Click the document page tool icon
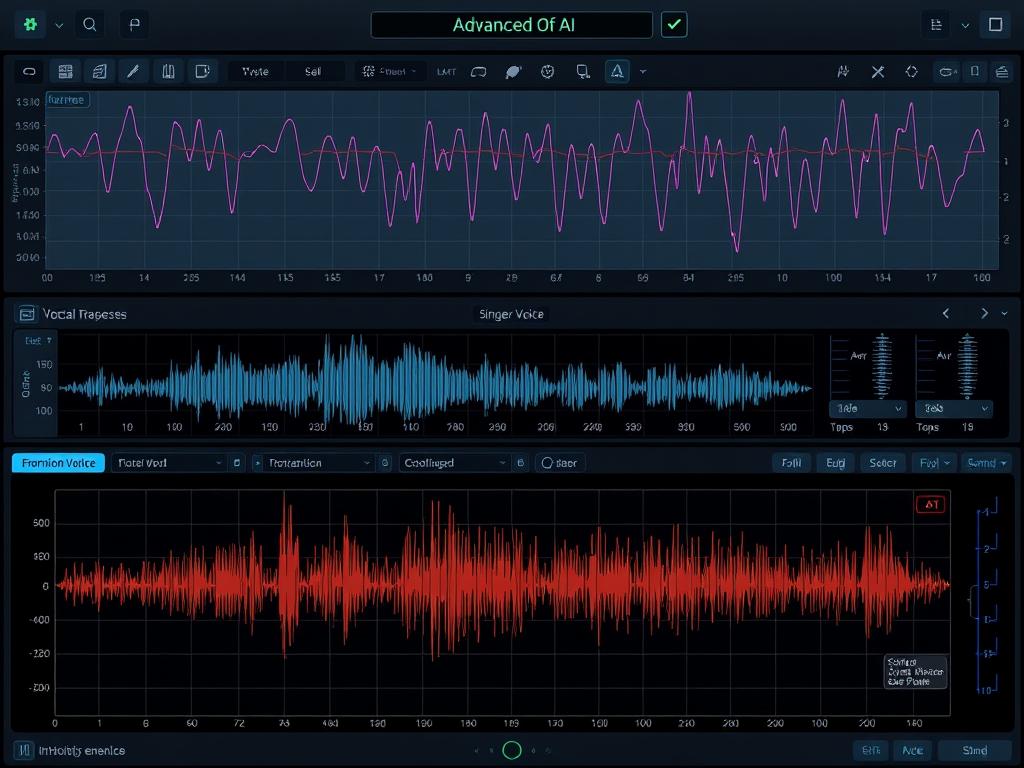The image size is (1024, 768). coord(99,71)
